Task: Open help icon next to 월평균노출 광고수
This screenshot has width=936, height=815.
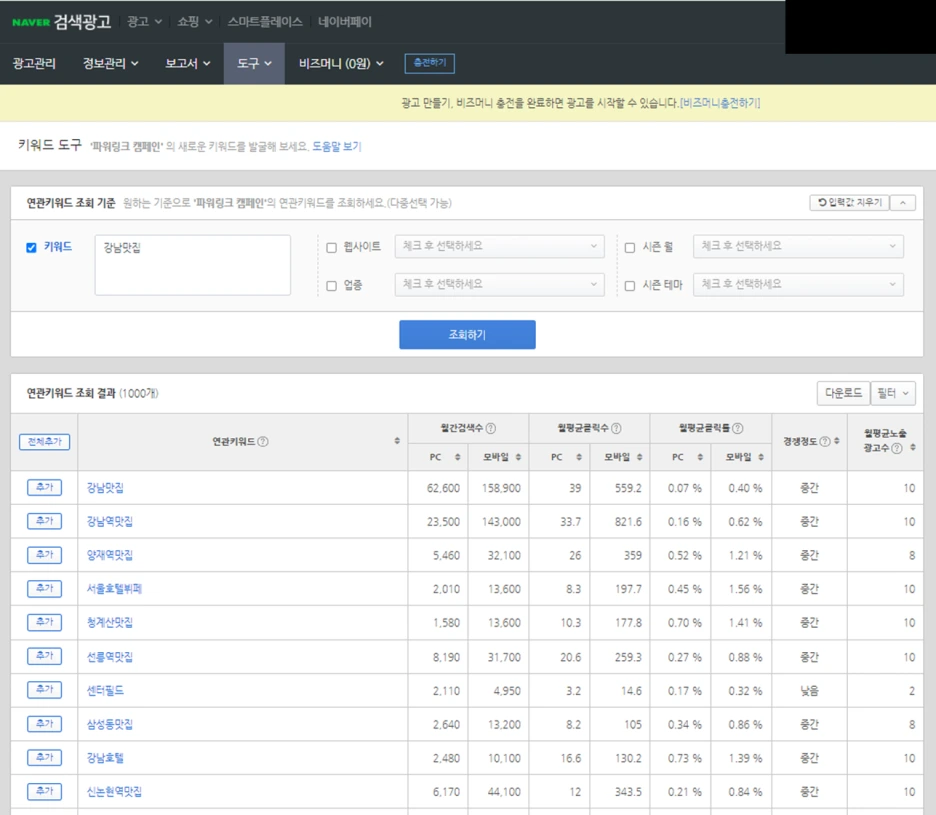Action: [897, 448]
